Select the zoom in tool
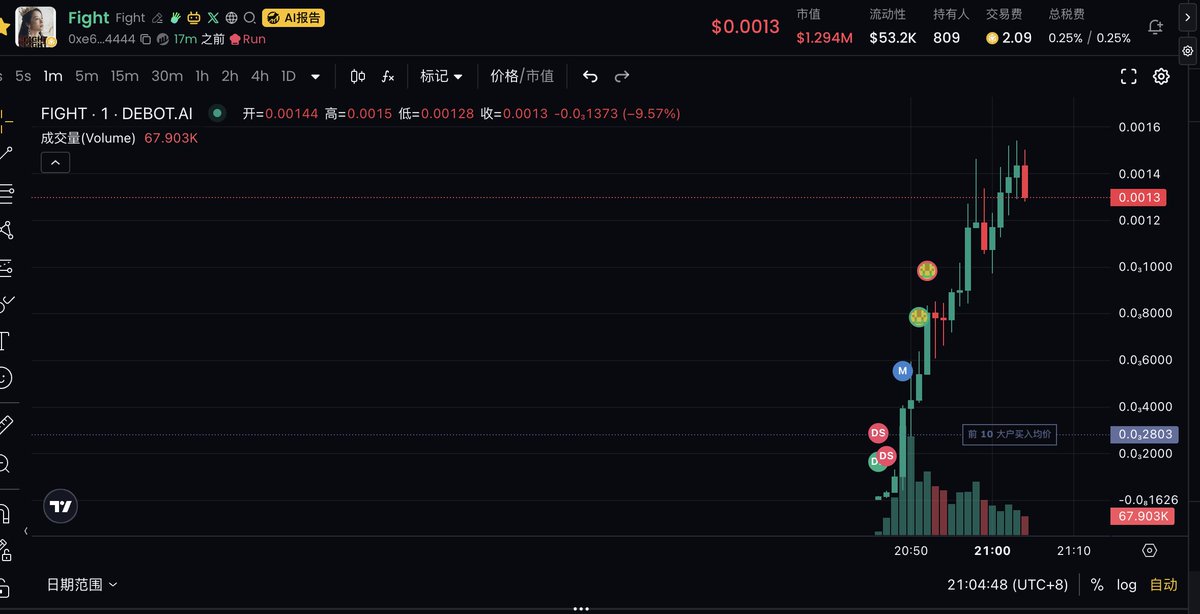The width and height of the screenshot is (1200, 614). (x=5, y=463)
